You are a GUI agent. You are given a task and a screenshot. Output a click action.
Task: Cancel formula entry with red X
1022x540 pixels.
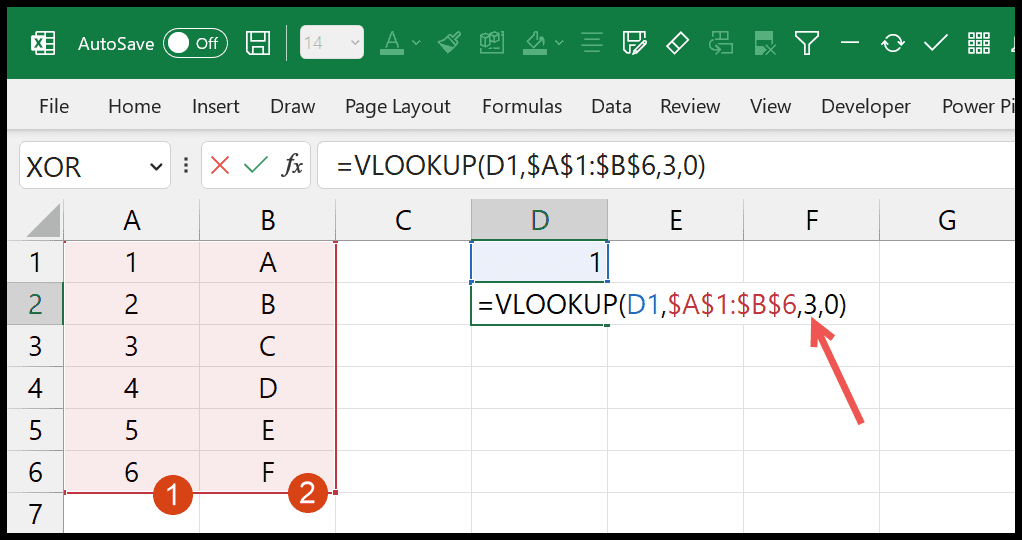tap(220, 166)
